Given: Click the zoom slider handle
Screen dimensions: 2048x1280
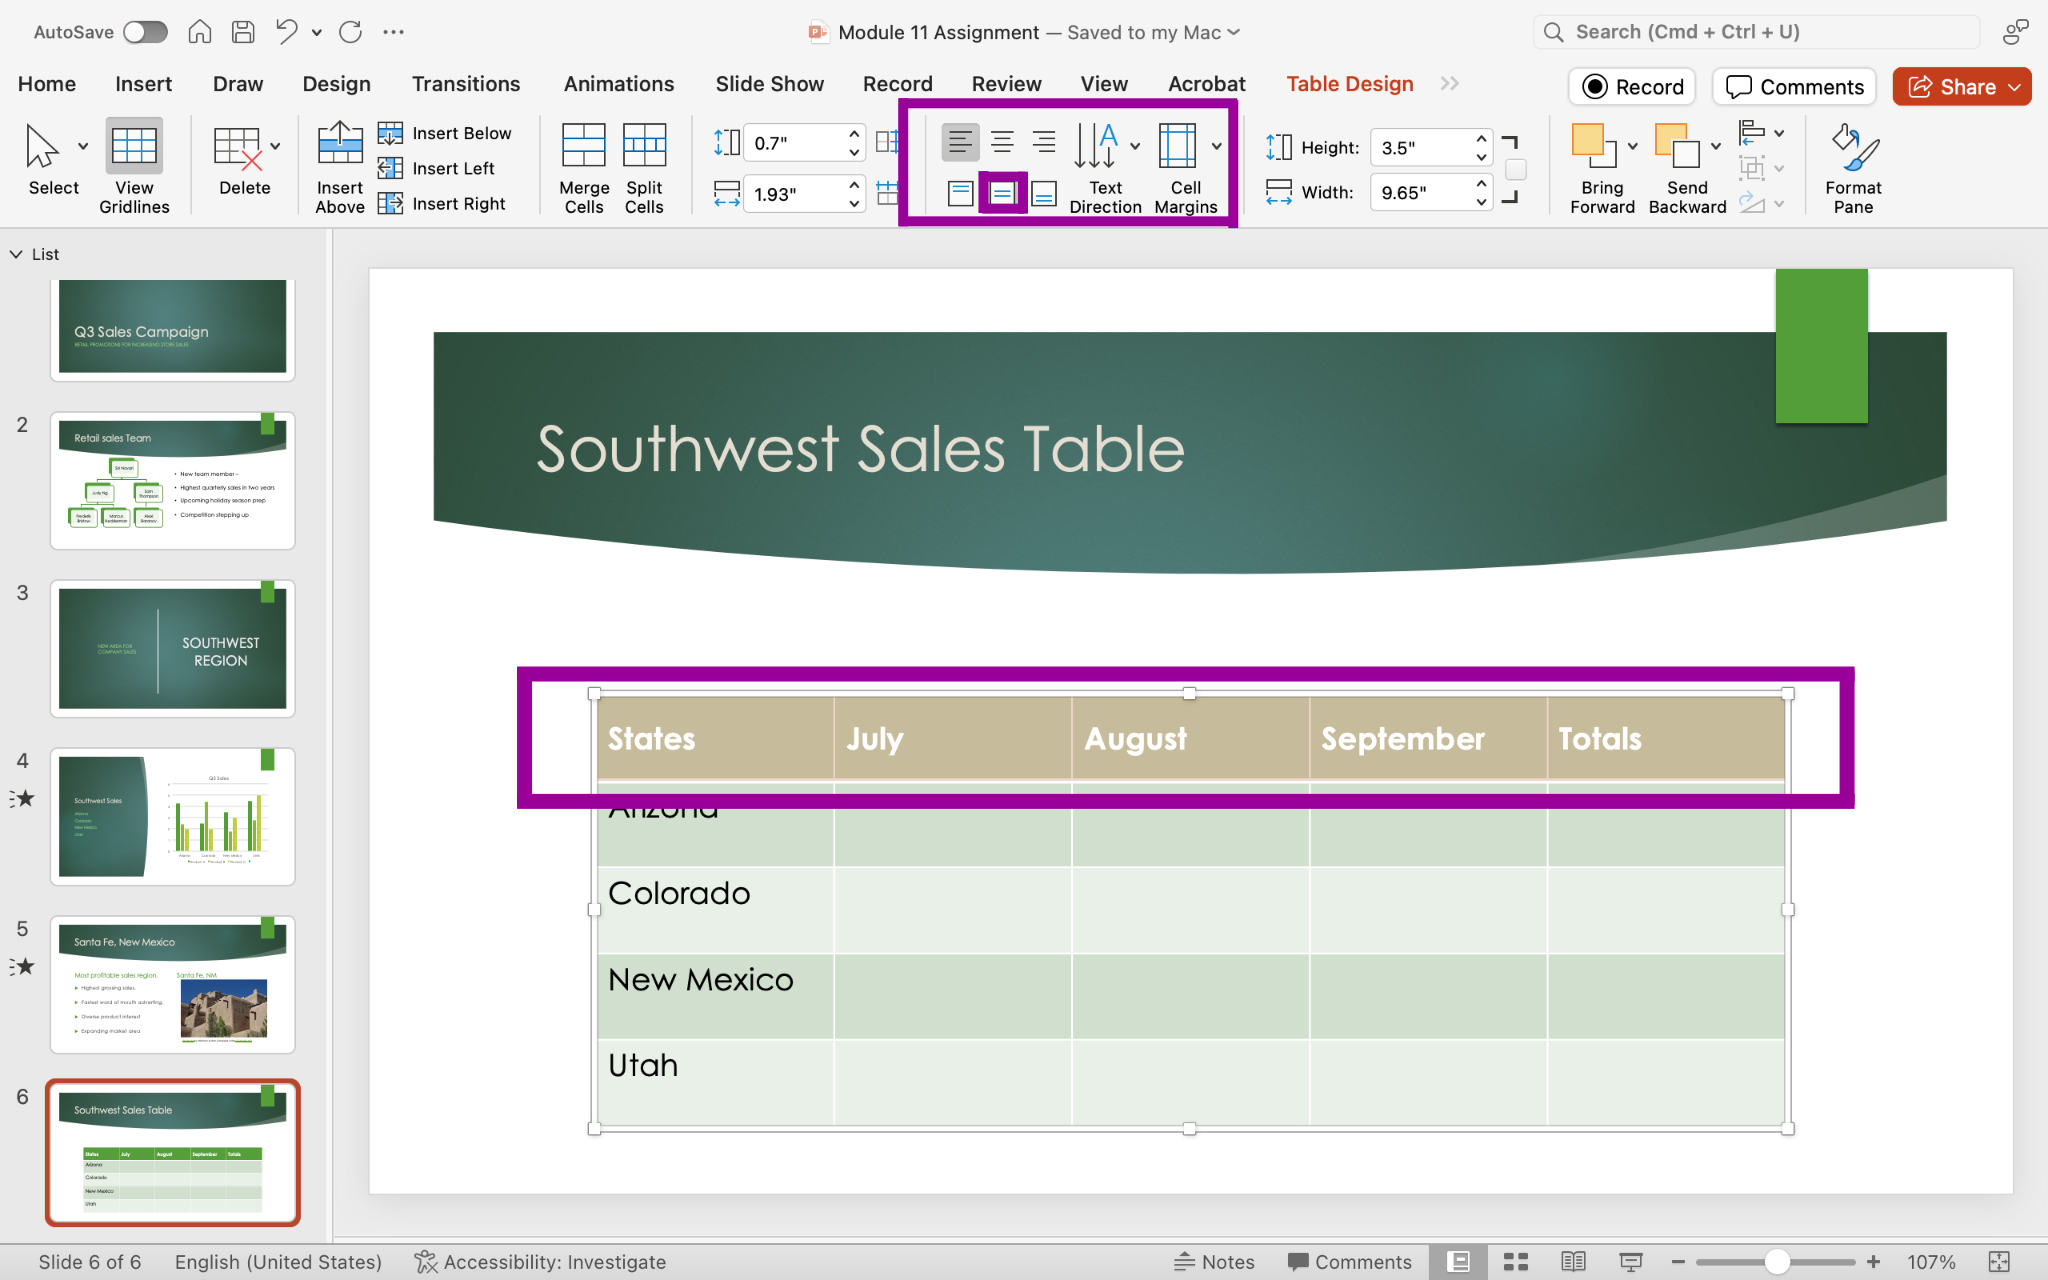Looking at the screenshot, I should tap(1777, 1262).
